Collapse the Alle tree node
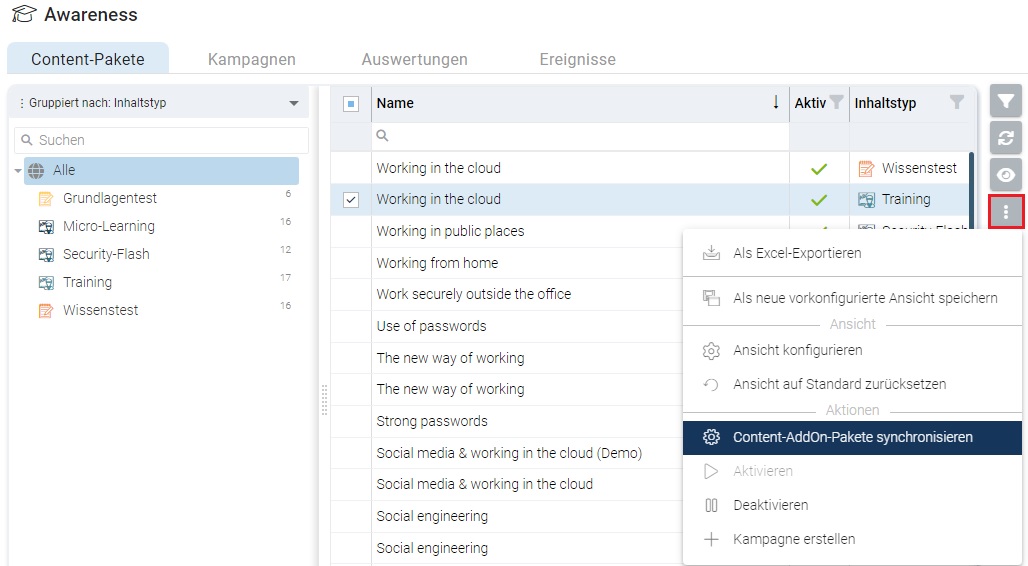 [x=18, y=171]
